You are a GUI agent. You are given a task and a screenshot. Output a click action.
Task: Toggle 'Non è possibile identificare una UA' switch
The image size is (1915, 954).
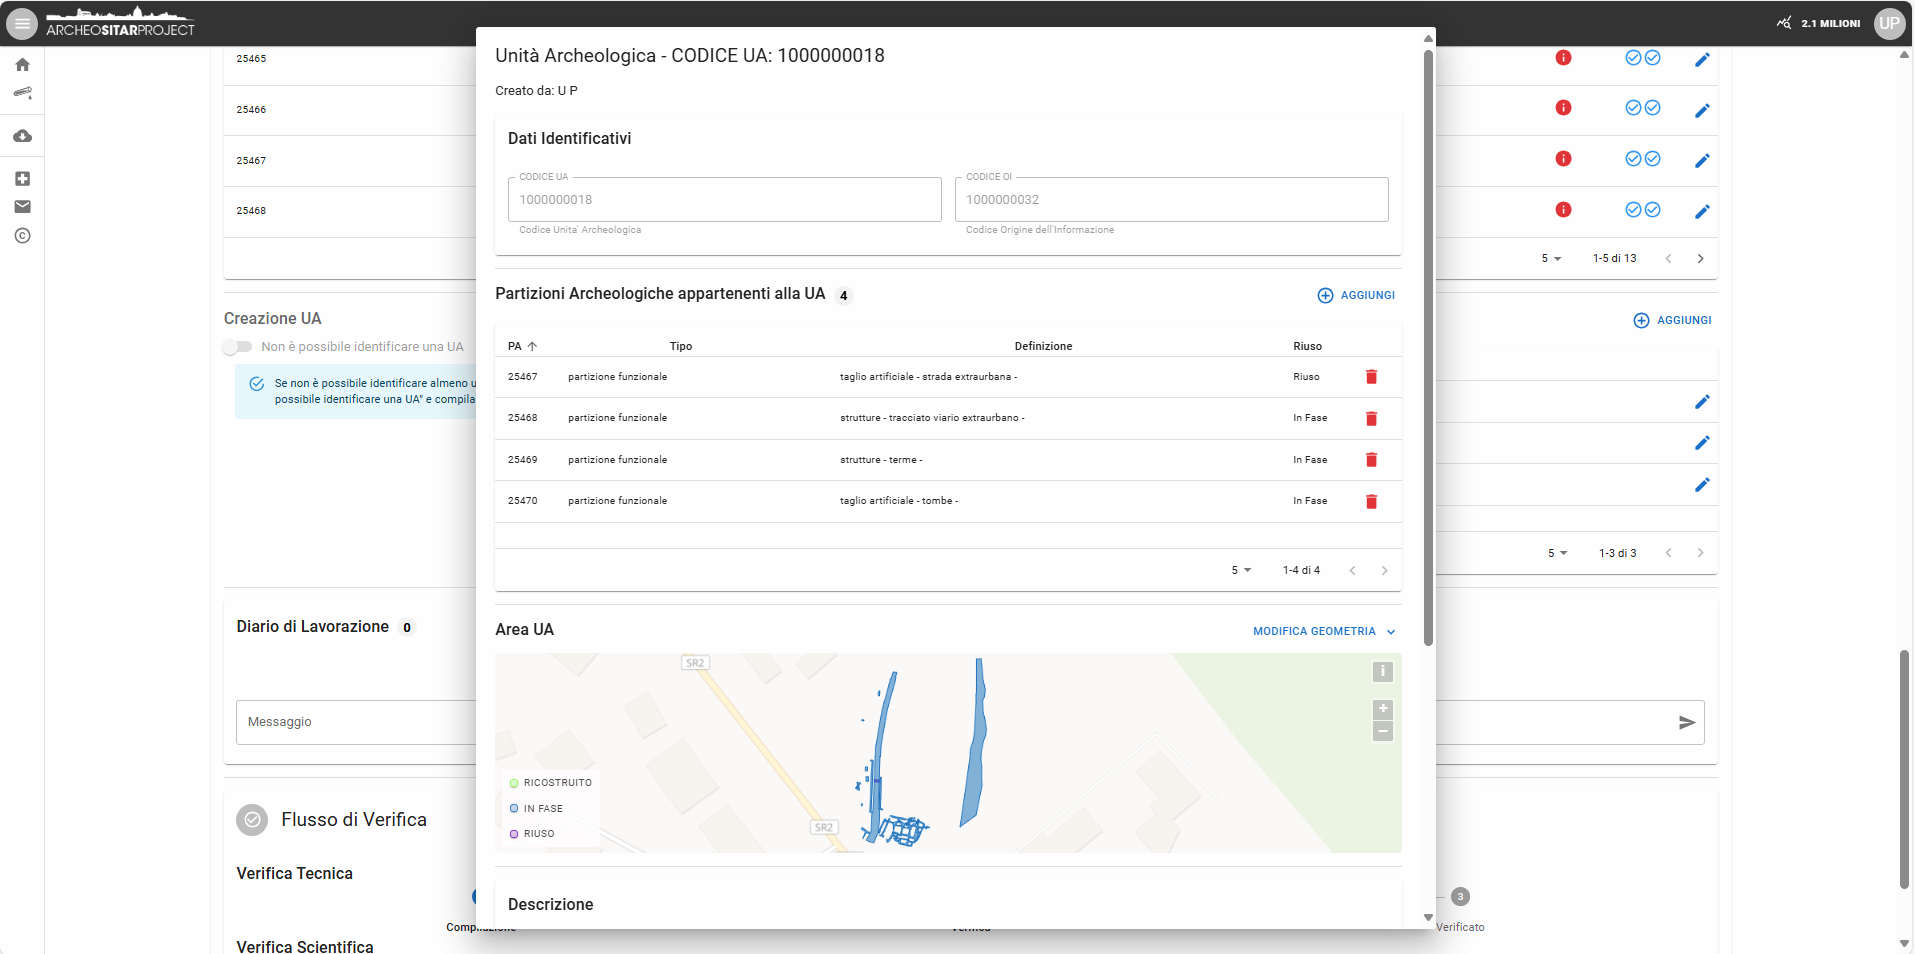(238, 347)
